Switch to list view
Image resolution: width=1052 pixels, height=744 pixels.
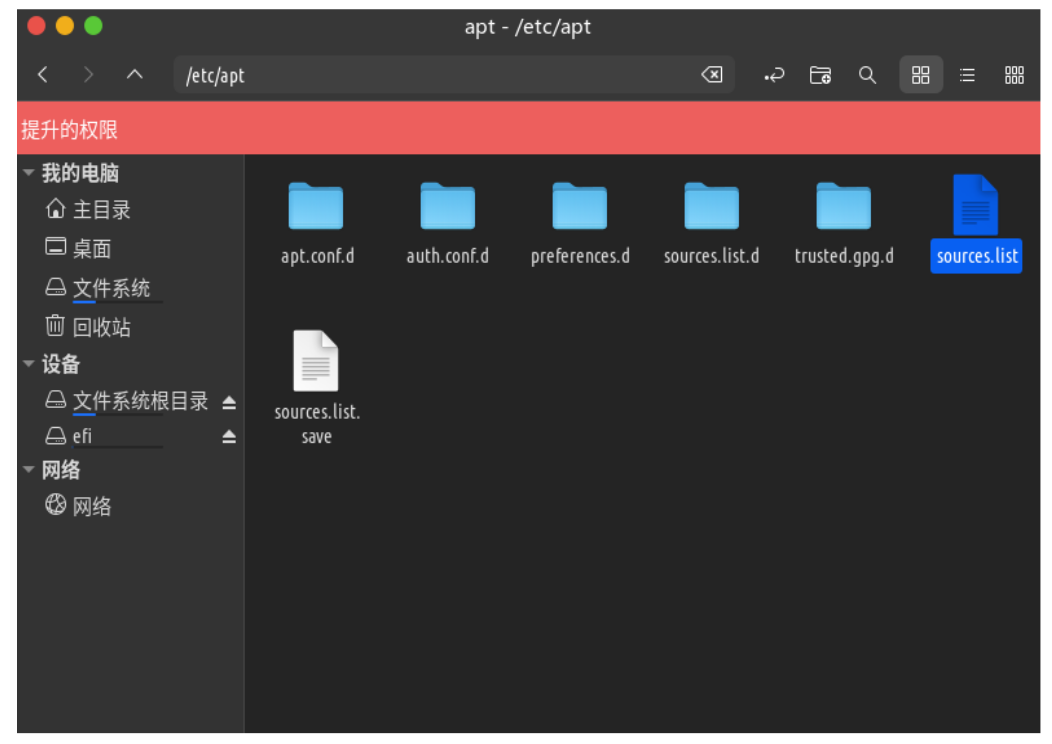pos(967,74)
